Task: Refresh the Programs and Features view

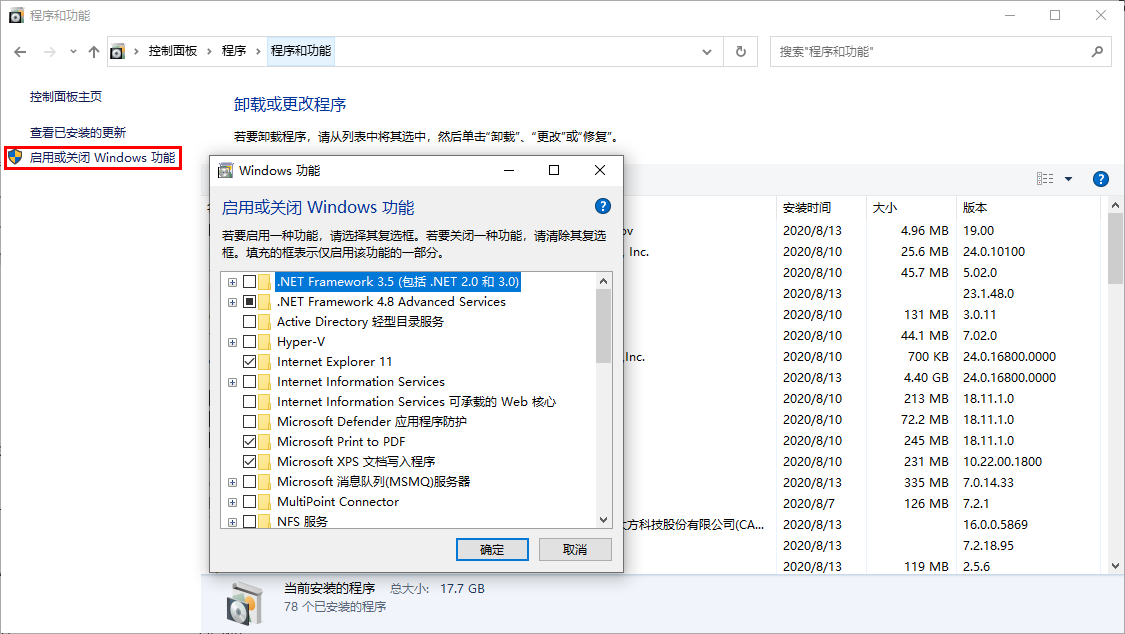Action: [741, 52]
